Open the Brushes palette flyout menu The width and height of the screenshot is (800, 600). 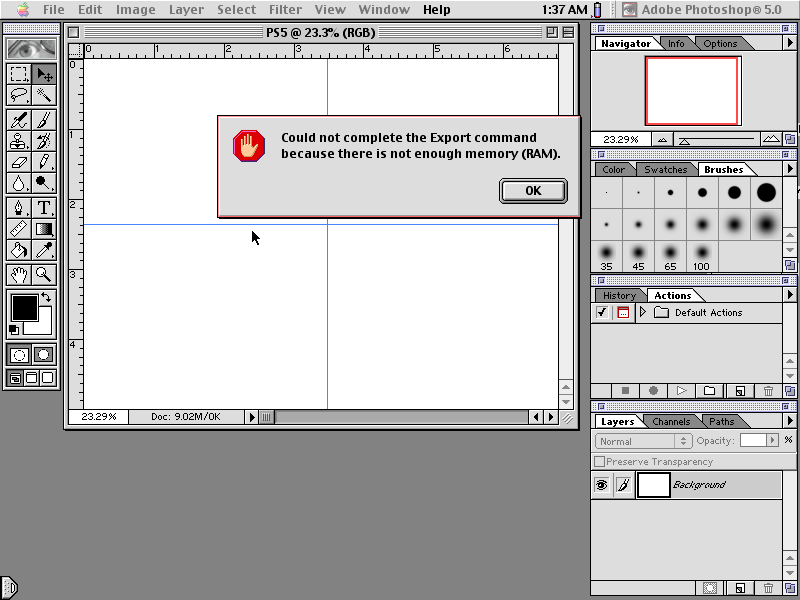tap(790, 169)
